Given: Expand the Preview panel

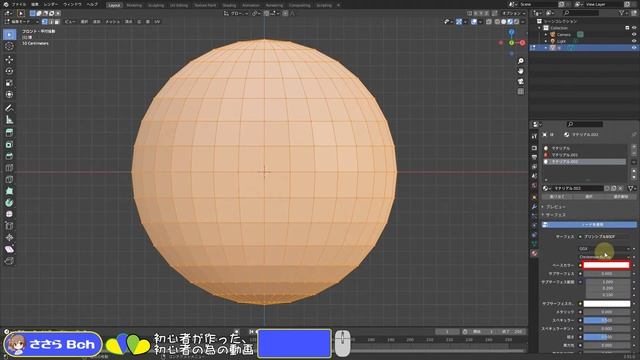Looking at the screenshot, I should pyautogui.click(x=554, y=207).
